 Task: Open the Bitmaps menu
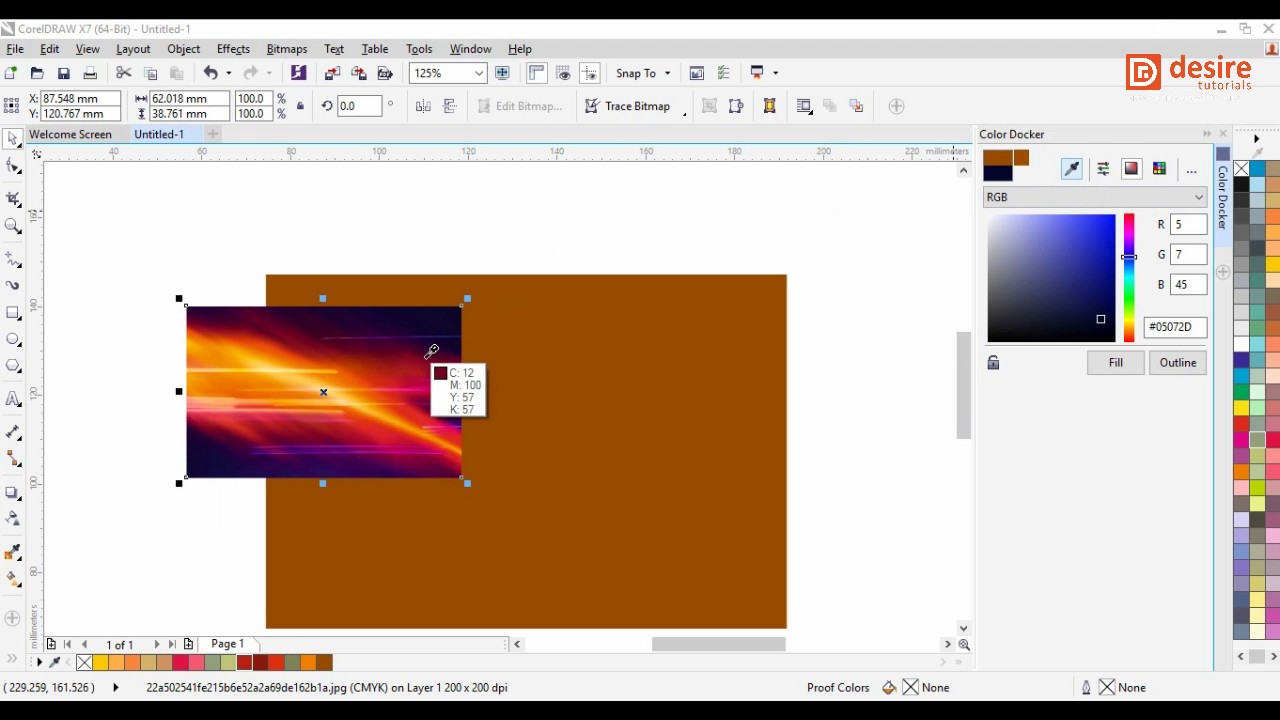coord(287,49)
